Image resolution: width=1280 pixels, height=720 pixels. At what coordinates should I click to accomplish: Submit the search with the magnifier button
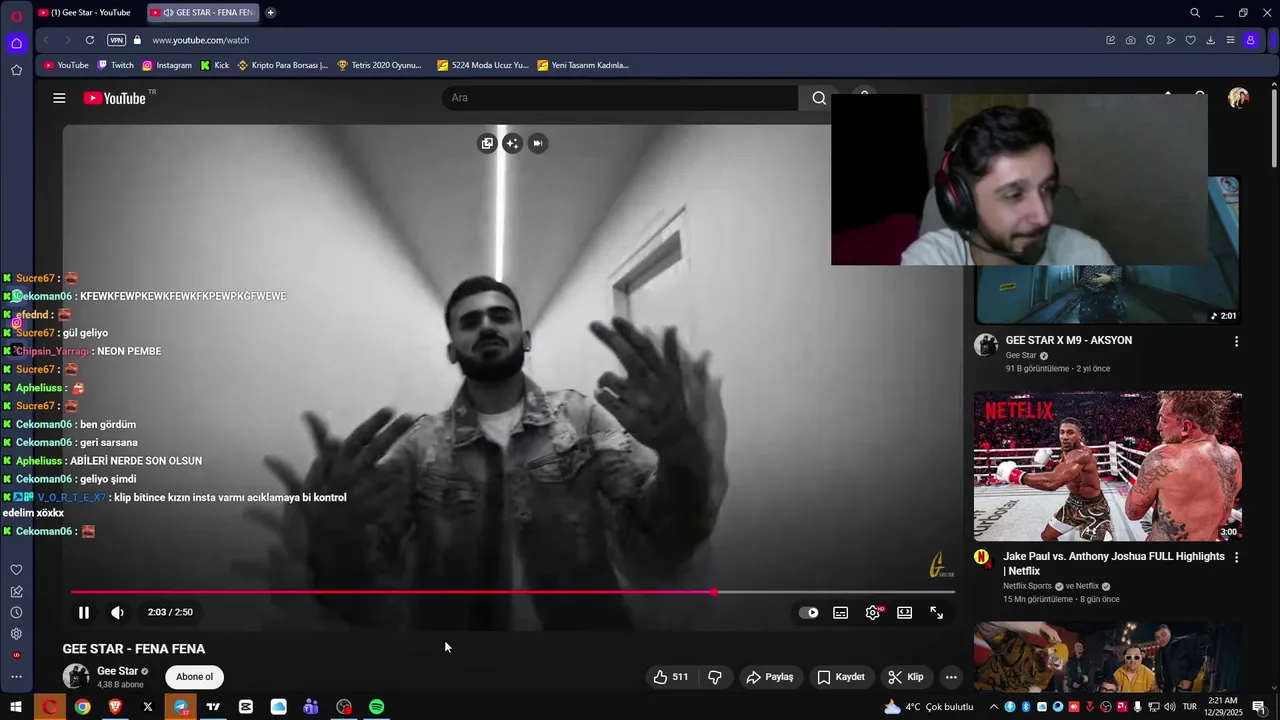819,98
